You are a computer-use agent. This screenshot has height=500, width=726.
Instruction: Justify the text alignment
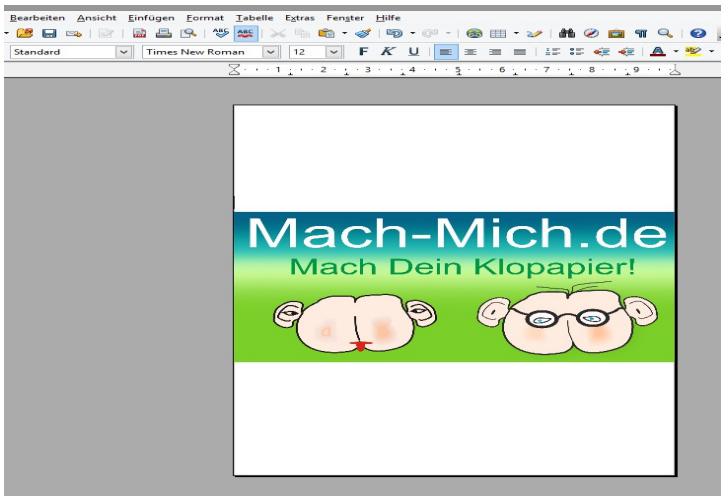(x=519, y=52)
